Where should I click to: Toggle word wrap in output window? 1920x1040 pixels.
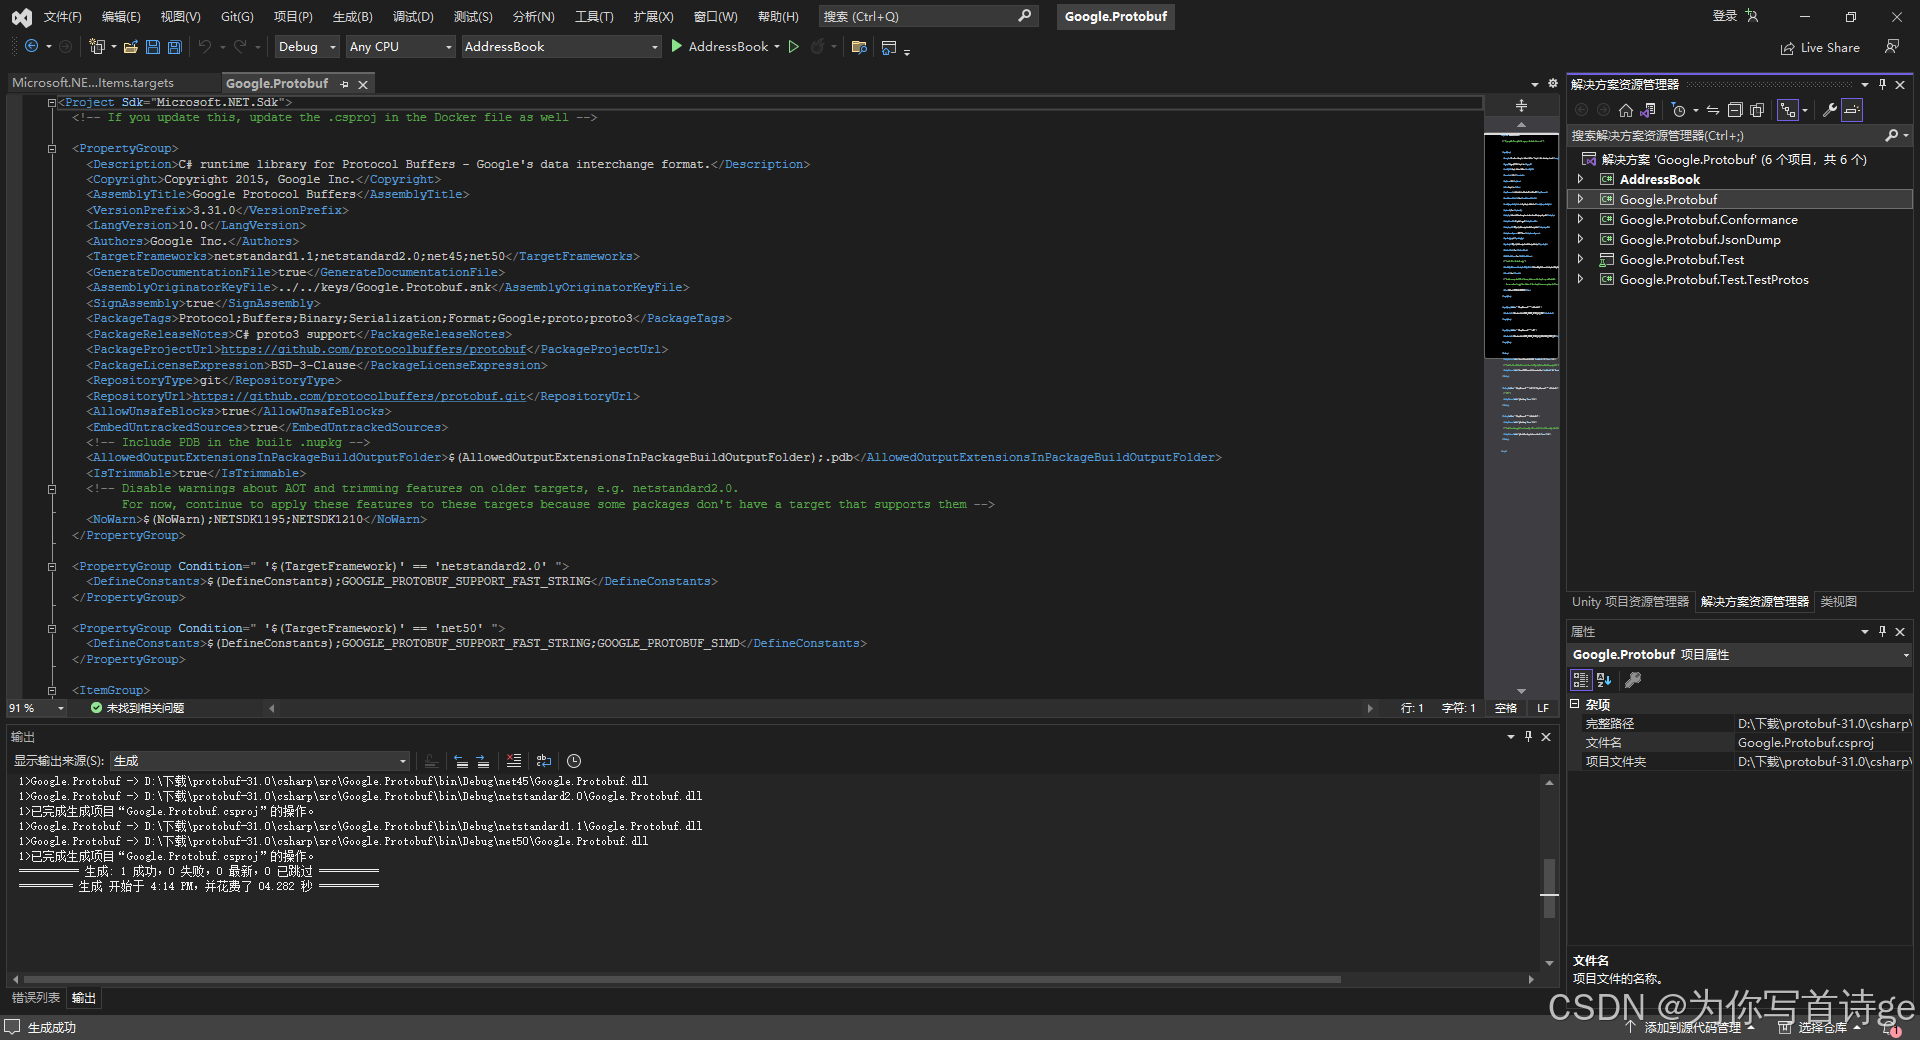pos(544,761)
